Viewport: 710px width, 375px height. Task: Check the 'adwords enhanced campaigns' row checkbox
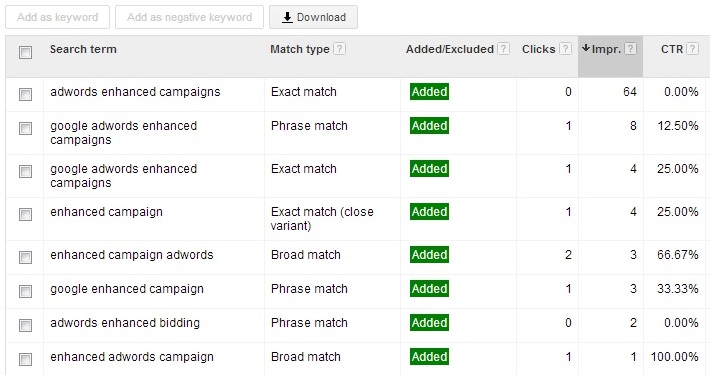25,94
